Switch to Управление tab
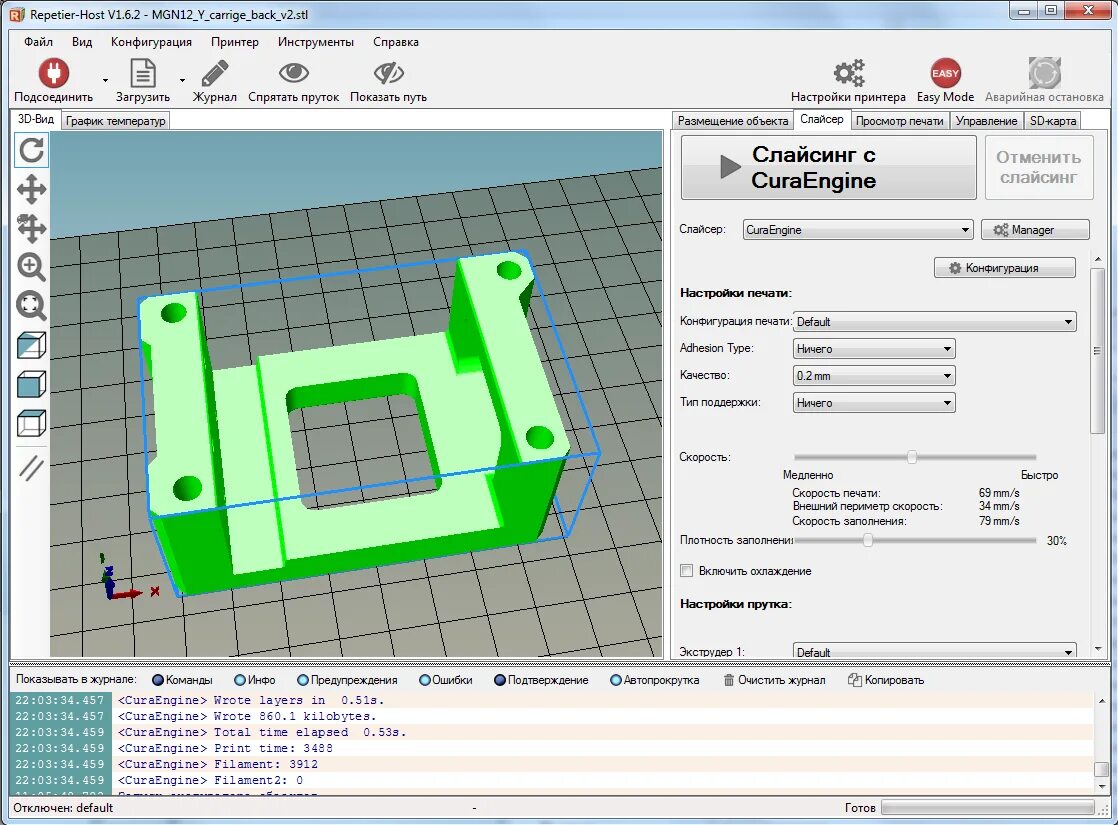1118x825 pixels. 987,121
